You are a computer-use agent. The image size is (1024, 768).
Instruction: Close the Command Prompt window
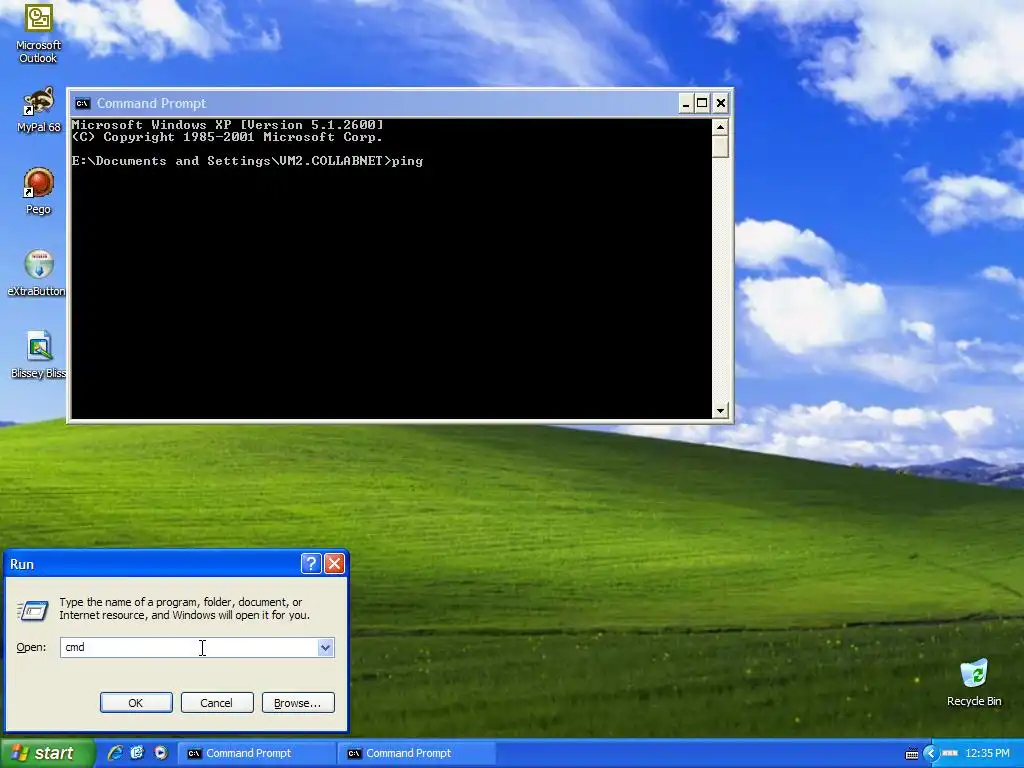pos(720,103)
